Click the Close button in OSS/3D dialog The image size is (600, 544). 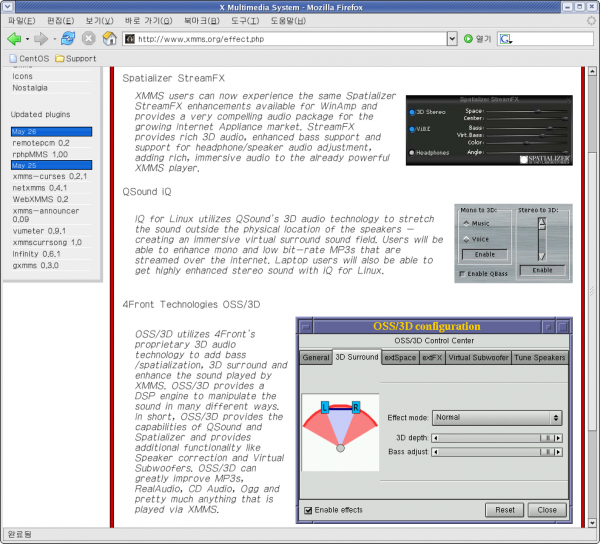[547, 510]
